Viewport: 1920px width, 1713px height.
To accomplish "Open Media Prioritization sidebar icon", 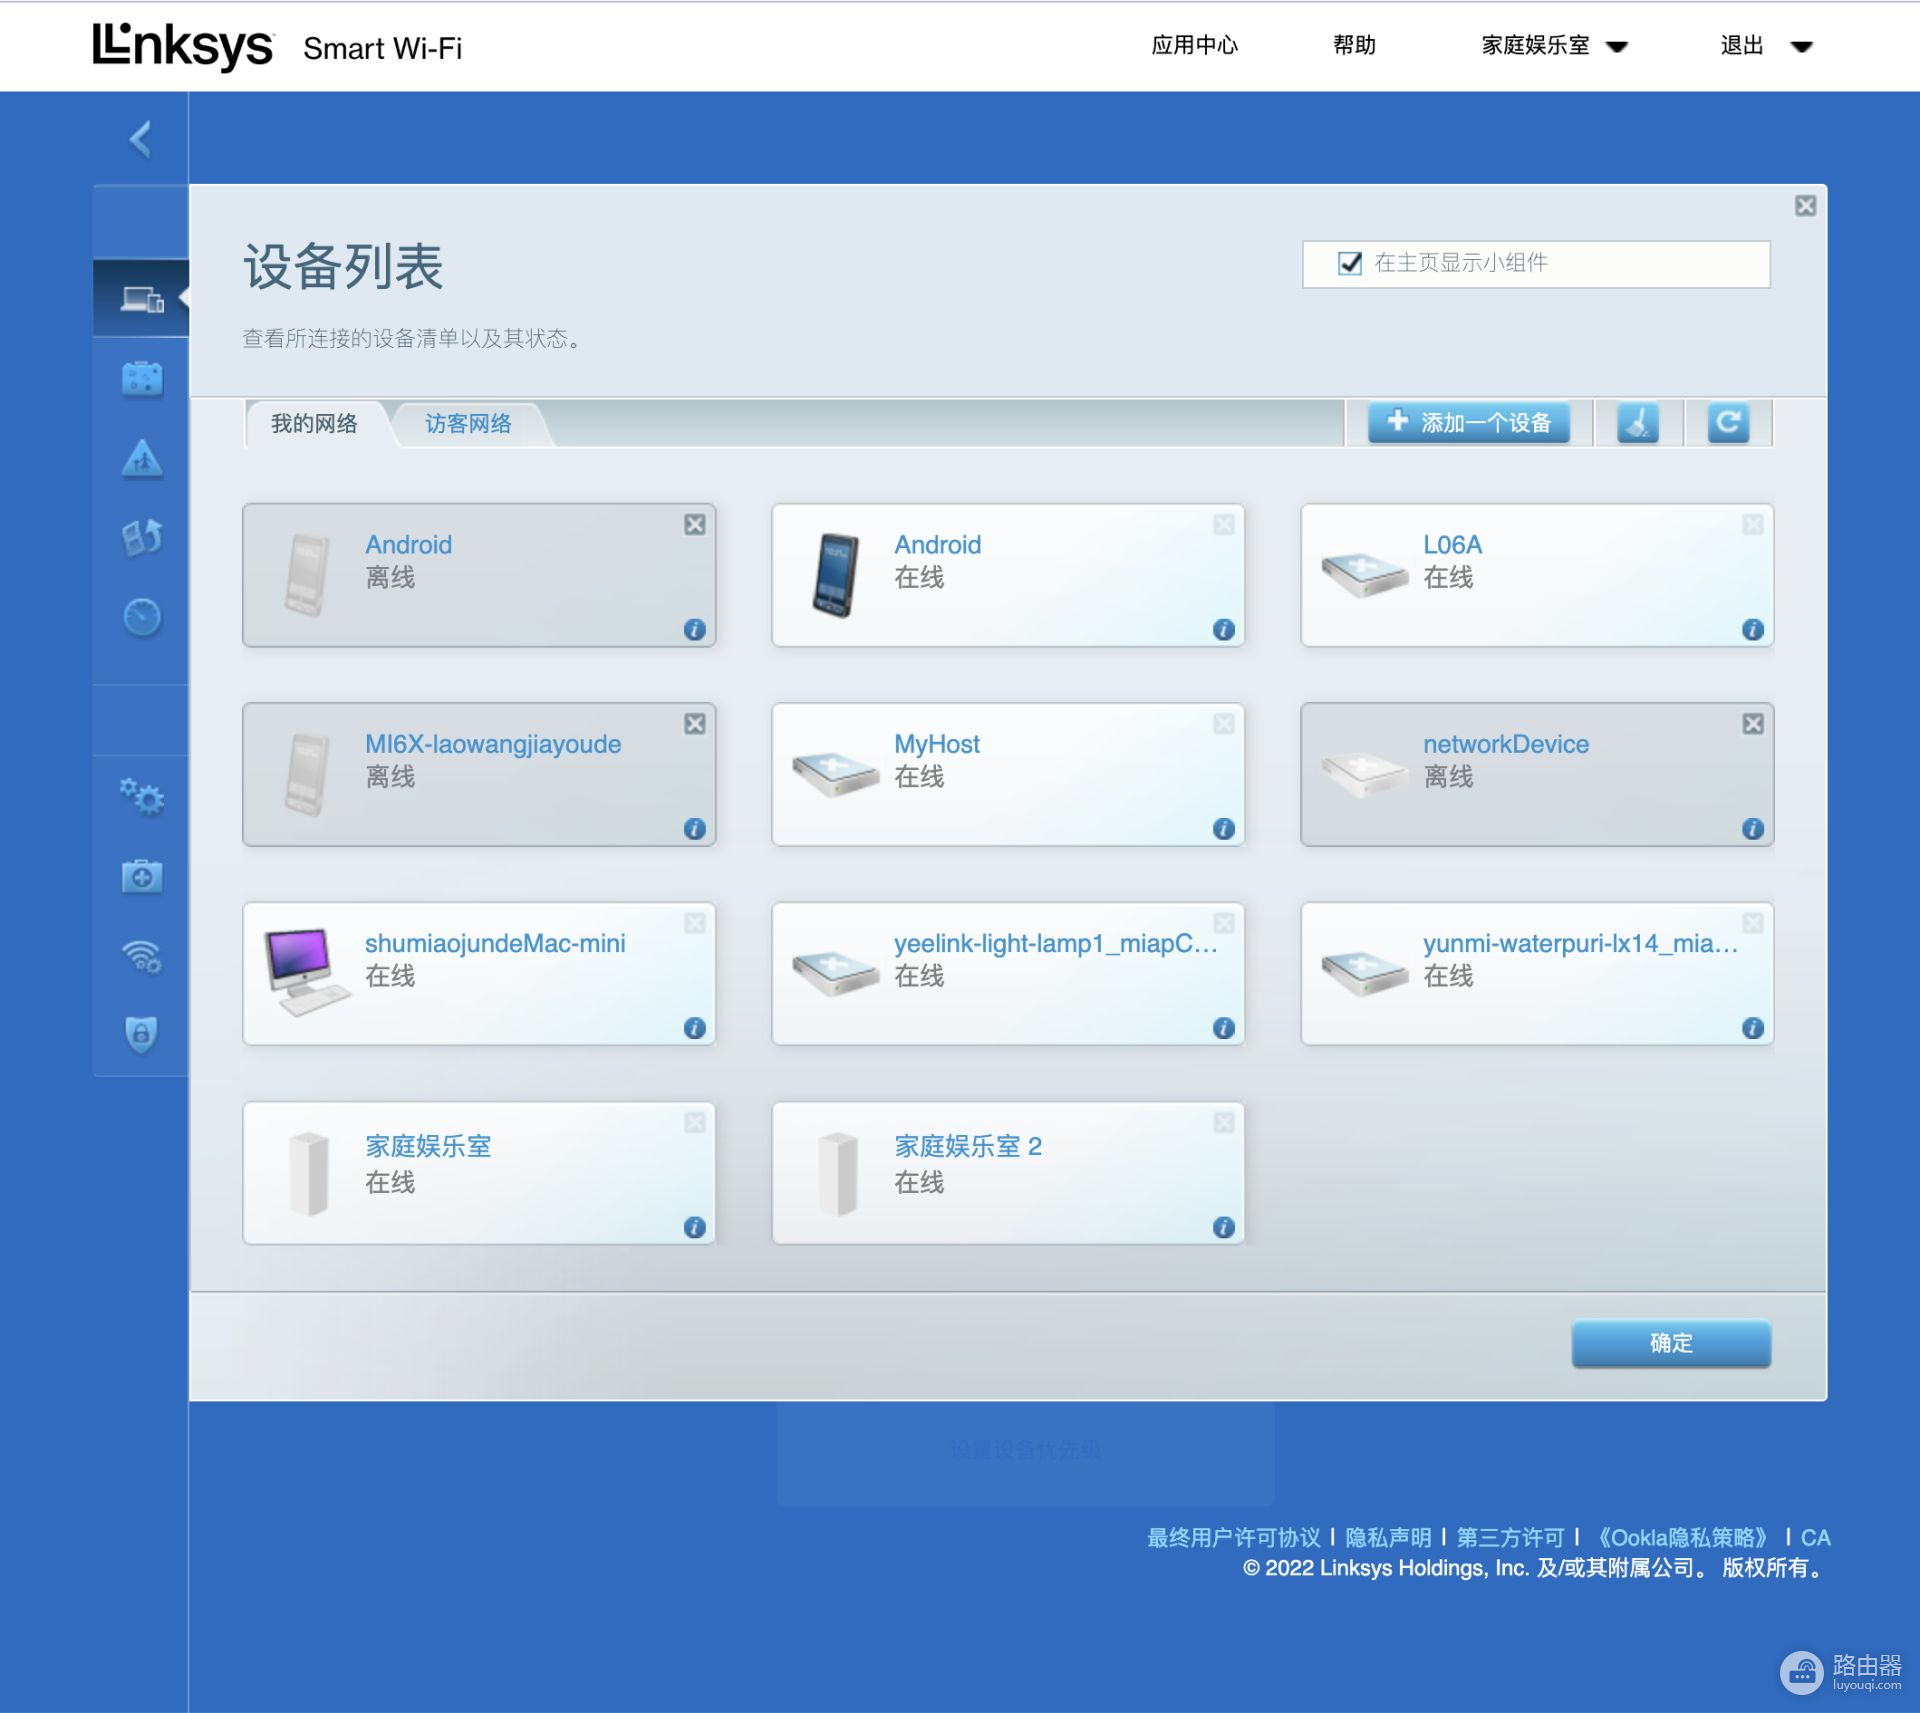I will 142,538.
